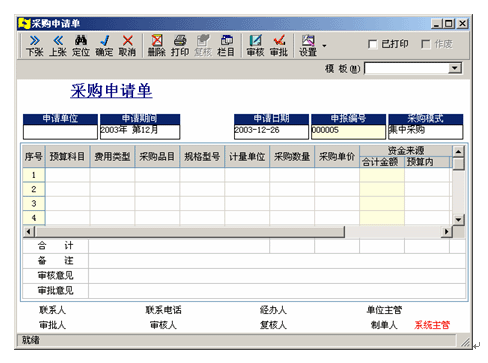Screen dimensions: 488x363
Task: Click the horizontal scrollbar right arrow
Action: pyautogui.click(x=446, y=232)
